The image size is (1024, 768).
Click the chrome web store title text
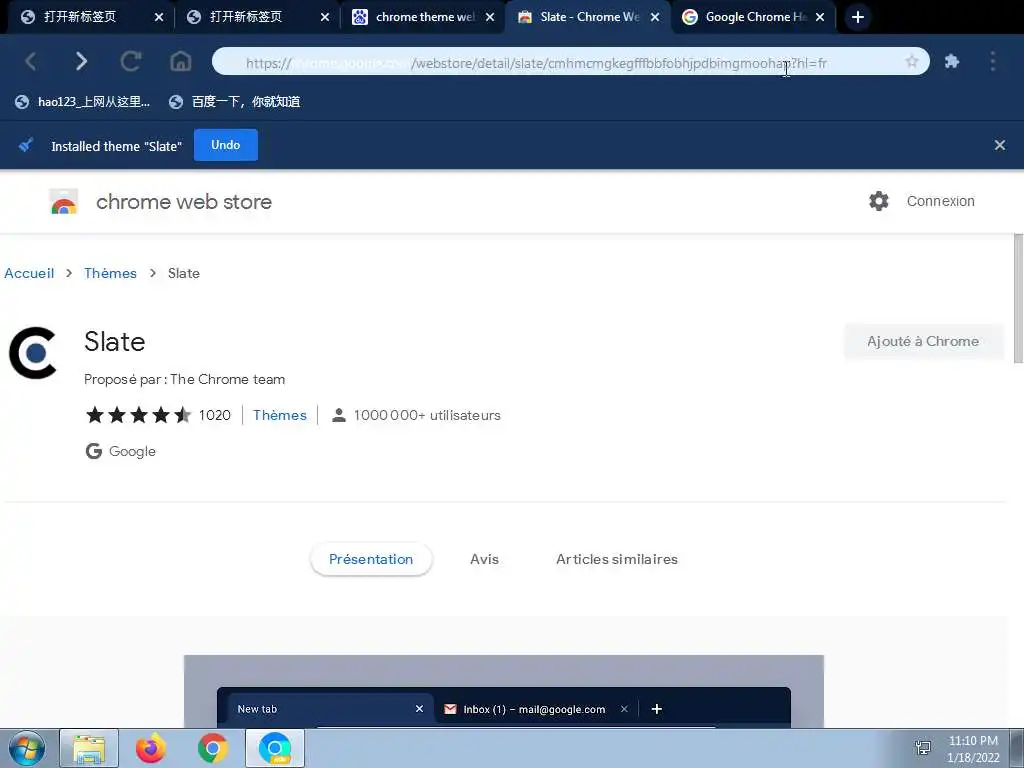coord(184,202)
